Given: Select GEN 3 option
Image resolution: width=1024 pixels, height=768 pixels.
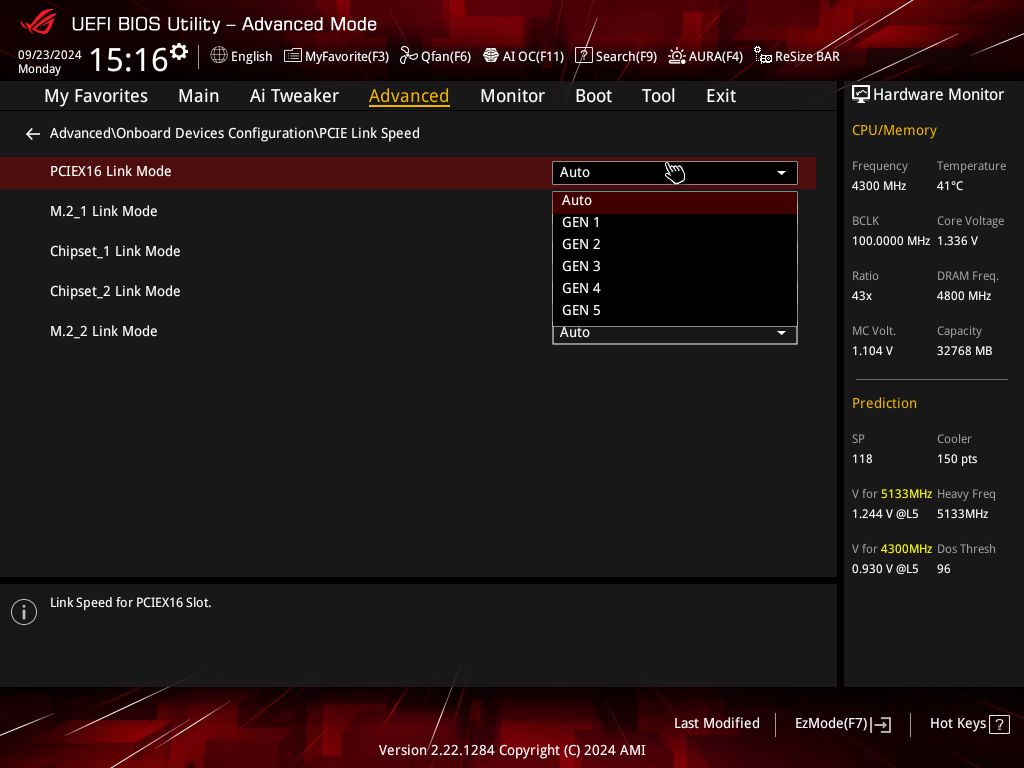Looking at the screenshot, I should pyautogui.click(x=675, y=266).
